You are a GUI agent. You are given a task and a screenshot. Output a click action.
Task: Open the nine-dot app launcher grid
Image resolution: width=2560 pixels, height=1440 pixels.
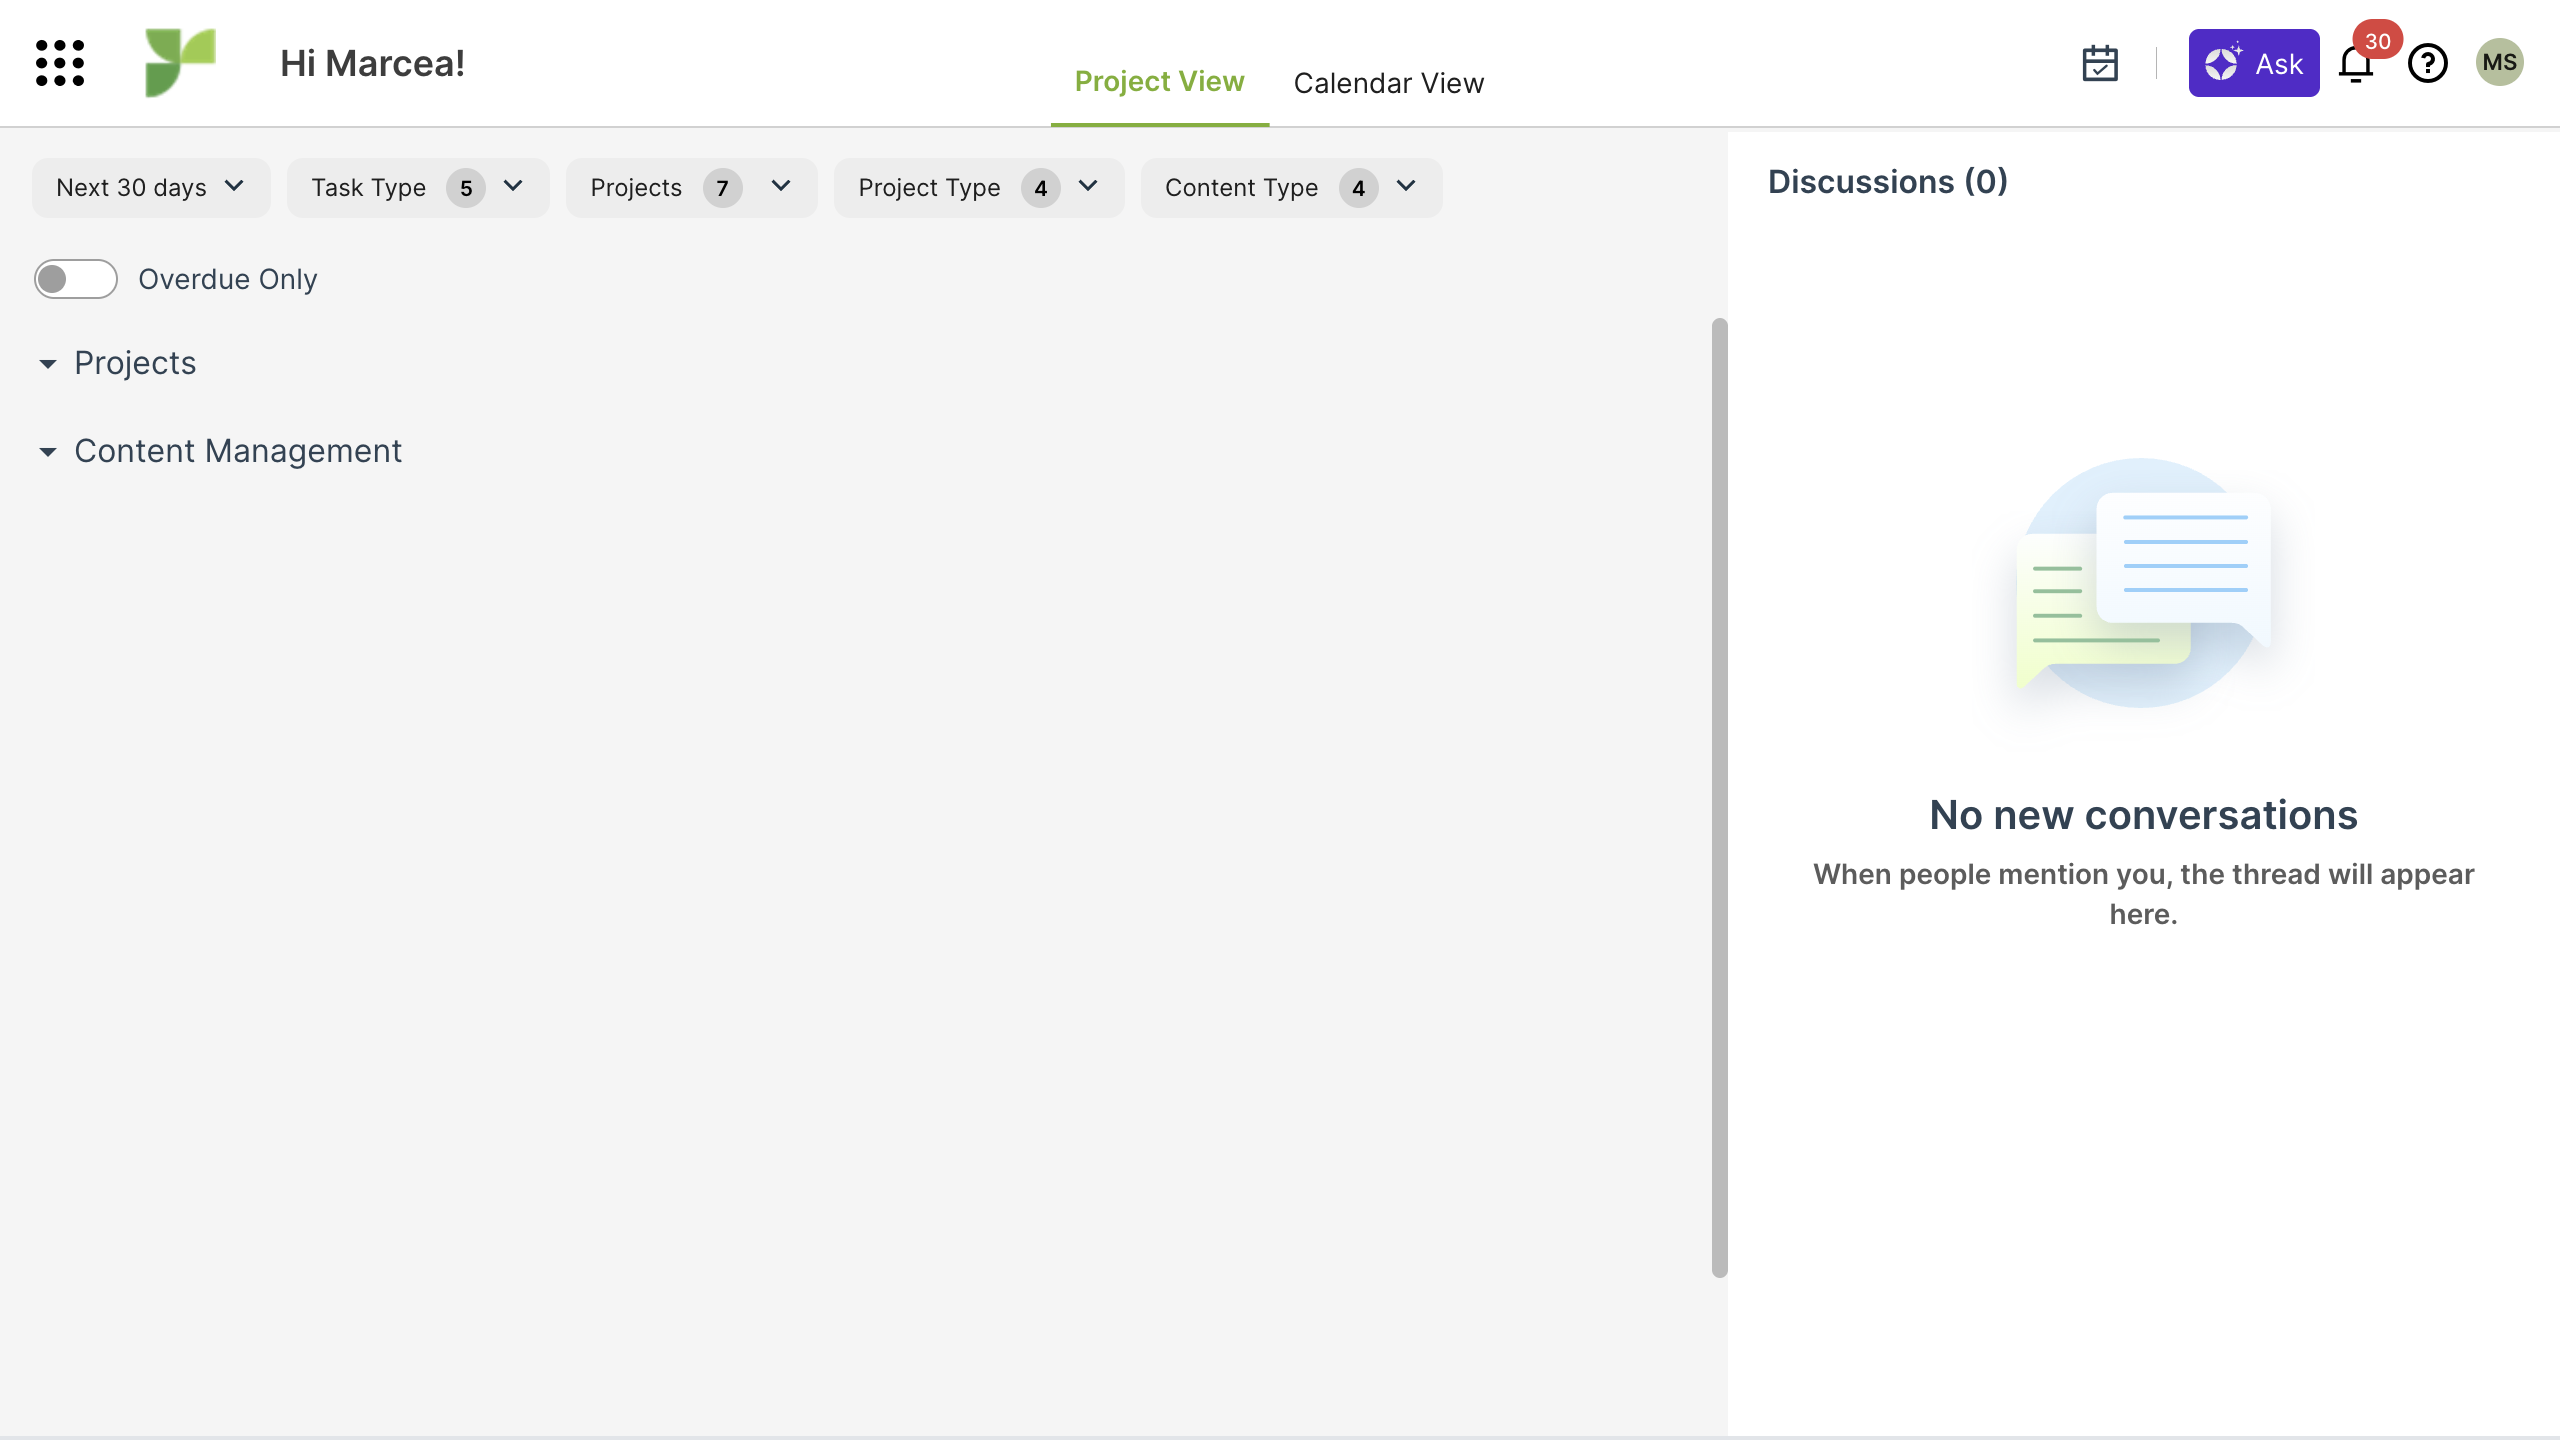60,63
